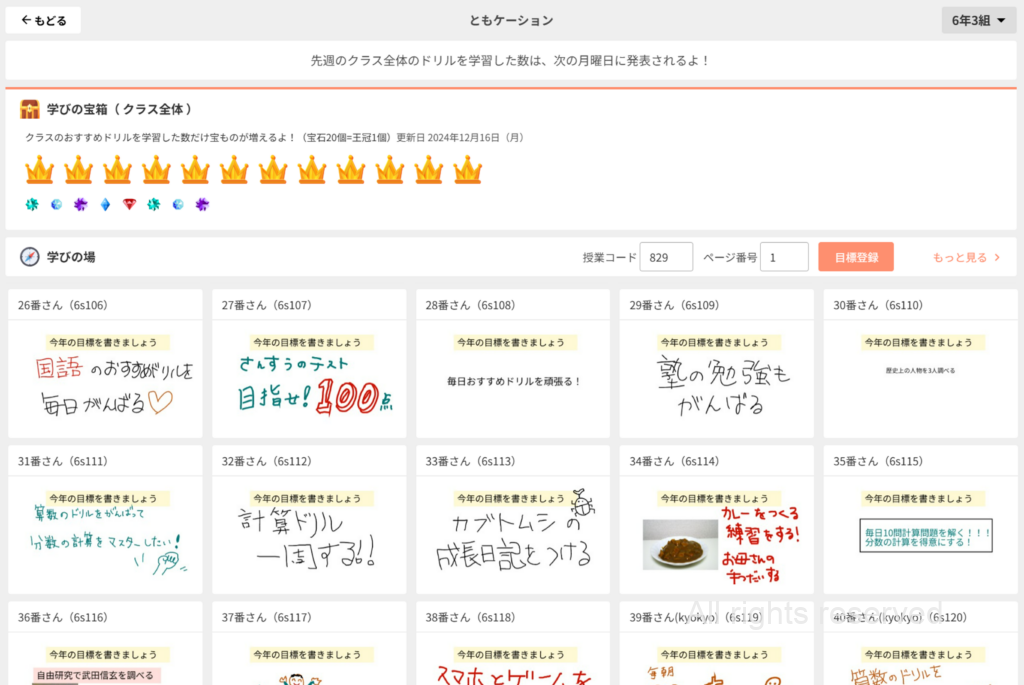Focus the ページ番号 input field

click(x=784, y=257)
